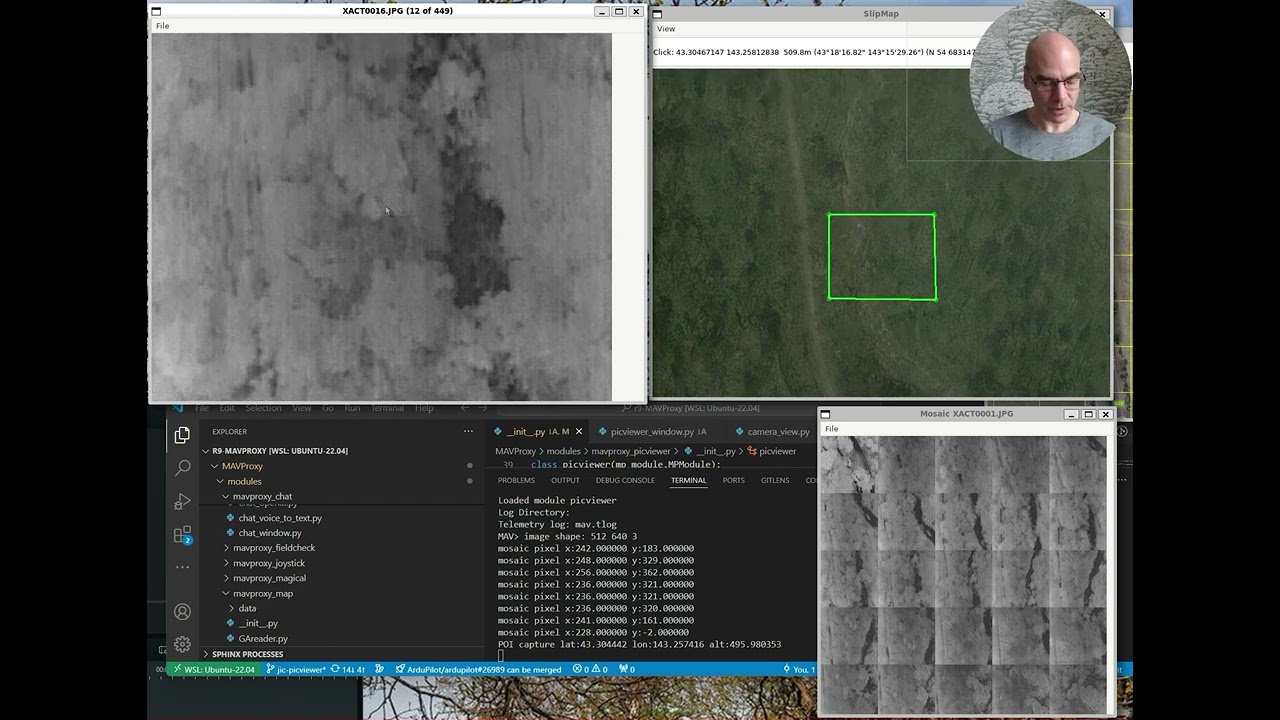Show additional views ellipsis in activity bar
The height and width of the screenshot is (720, 1280).
pyautogui.click(x=182, y=567)
